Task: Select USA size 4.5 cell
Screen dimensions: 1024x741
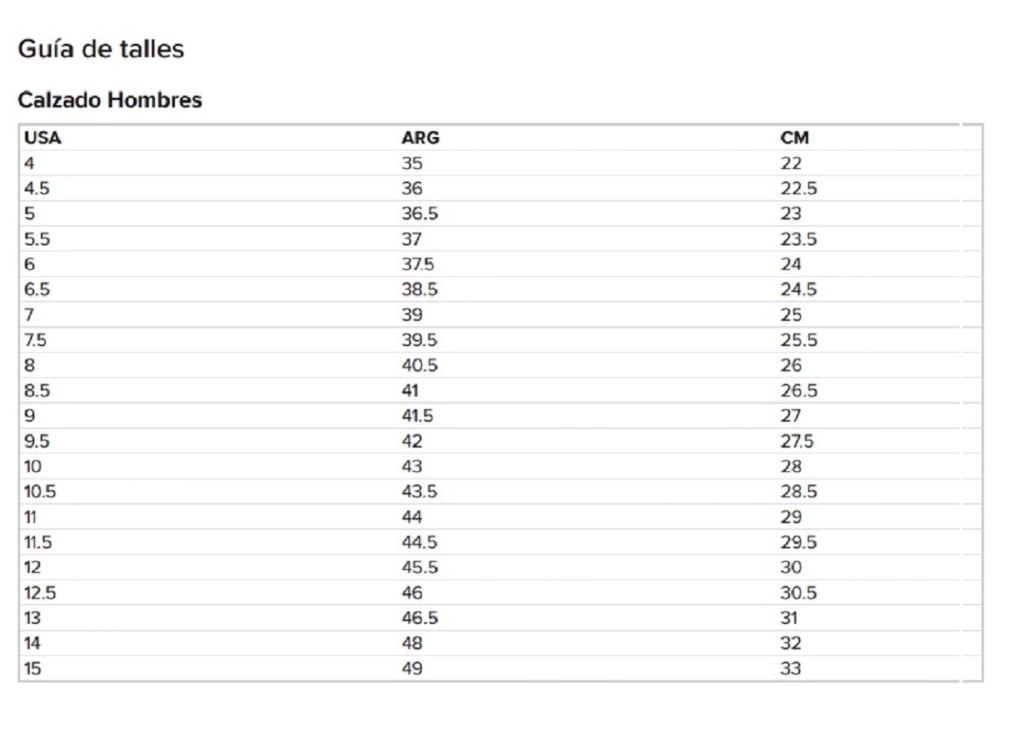Action: point(36,188)
